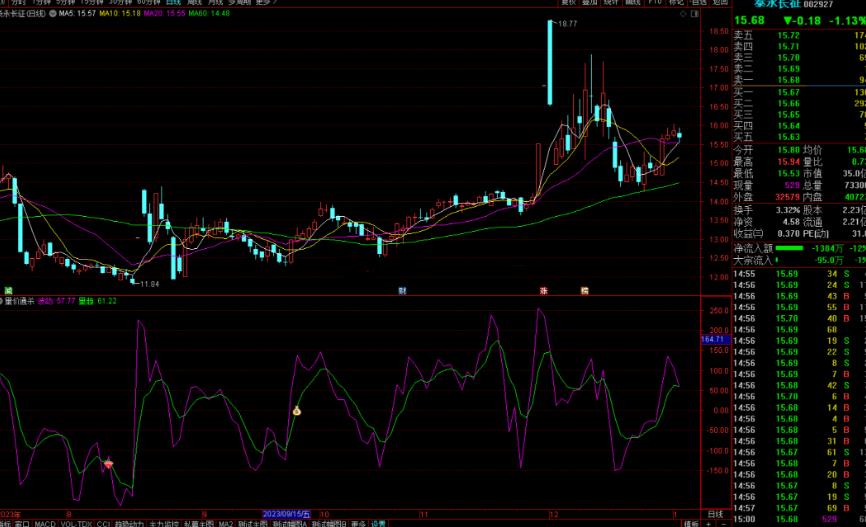Click the MA60: 14.48 legend value
866x527 pixels.
pyautogui.click(x=209, y=13)
